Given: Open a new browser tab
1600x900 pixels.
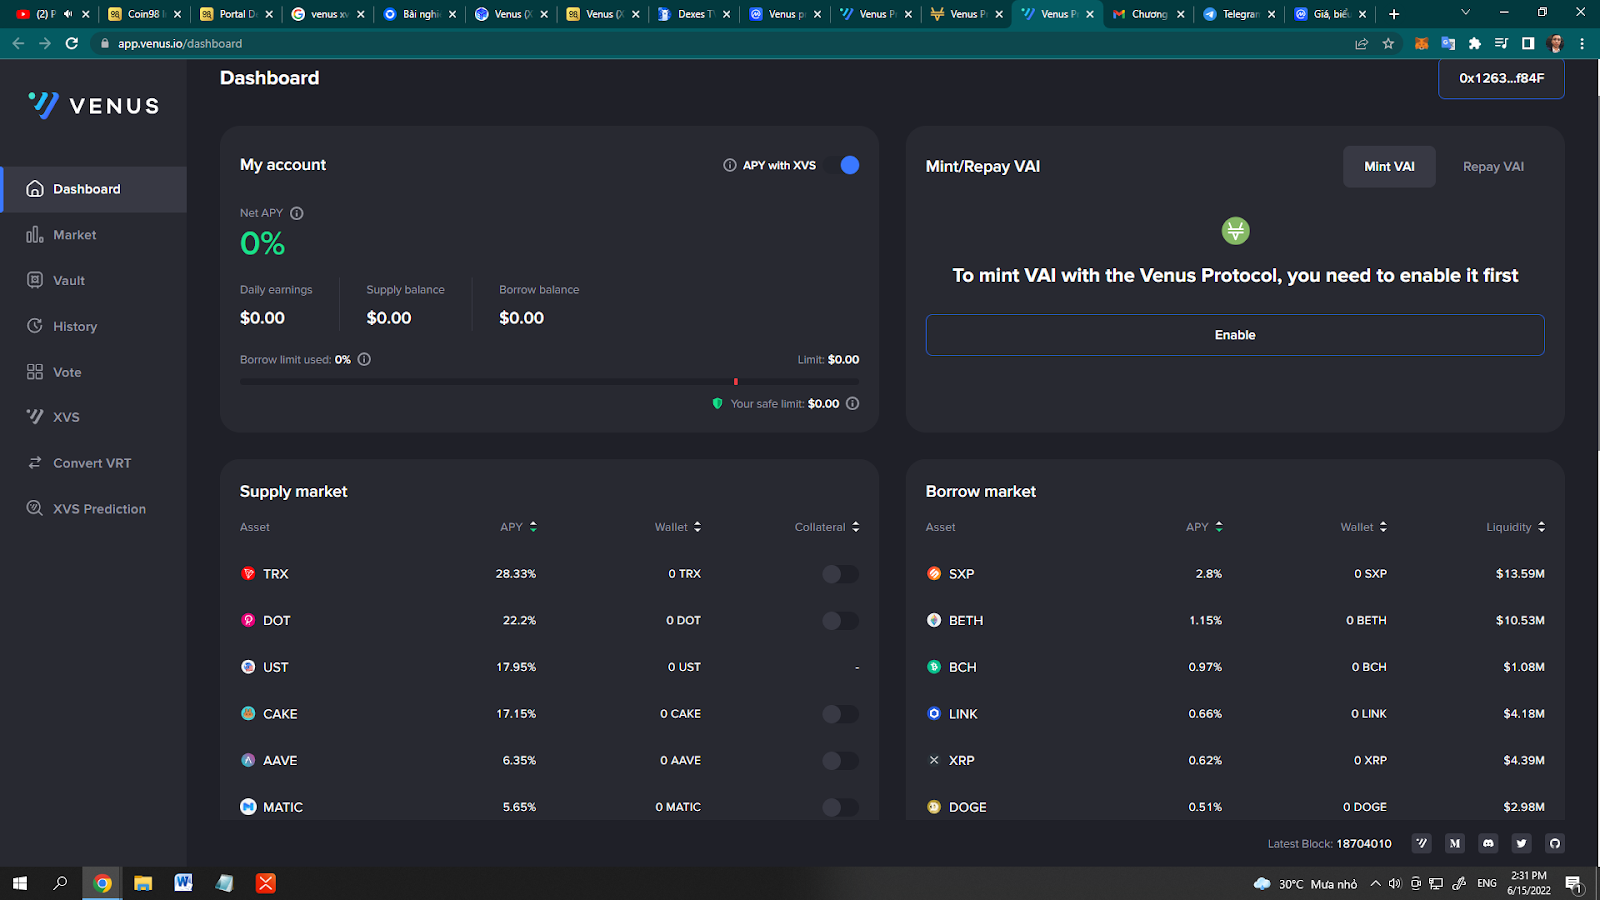Looking at the screenshot, I should (1394, 14).
